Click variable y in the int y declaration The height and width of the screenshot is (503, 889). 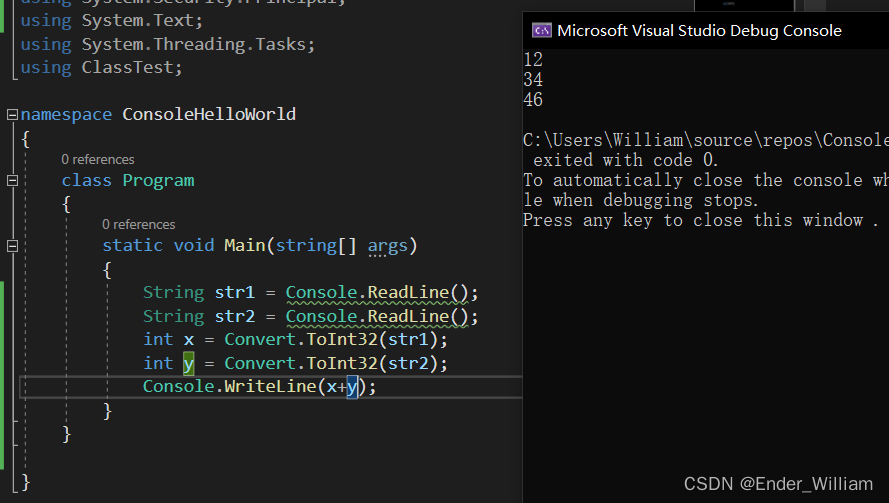coord(188,363)
